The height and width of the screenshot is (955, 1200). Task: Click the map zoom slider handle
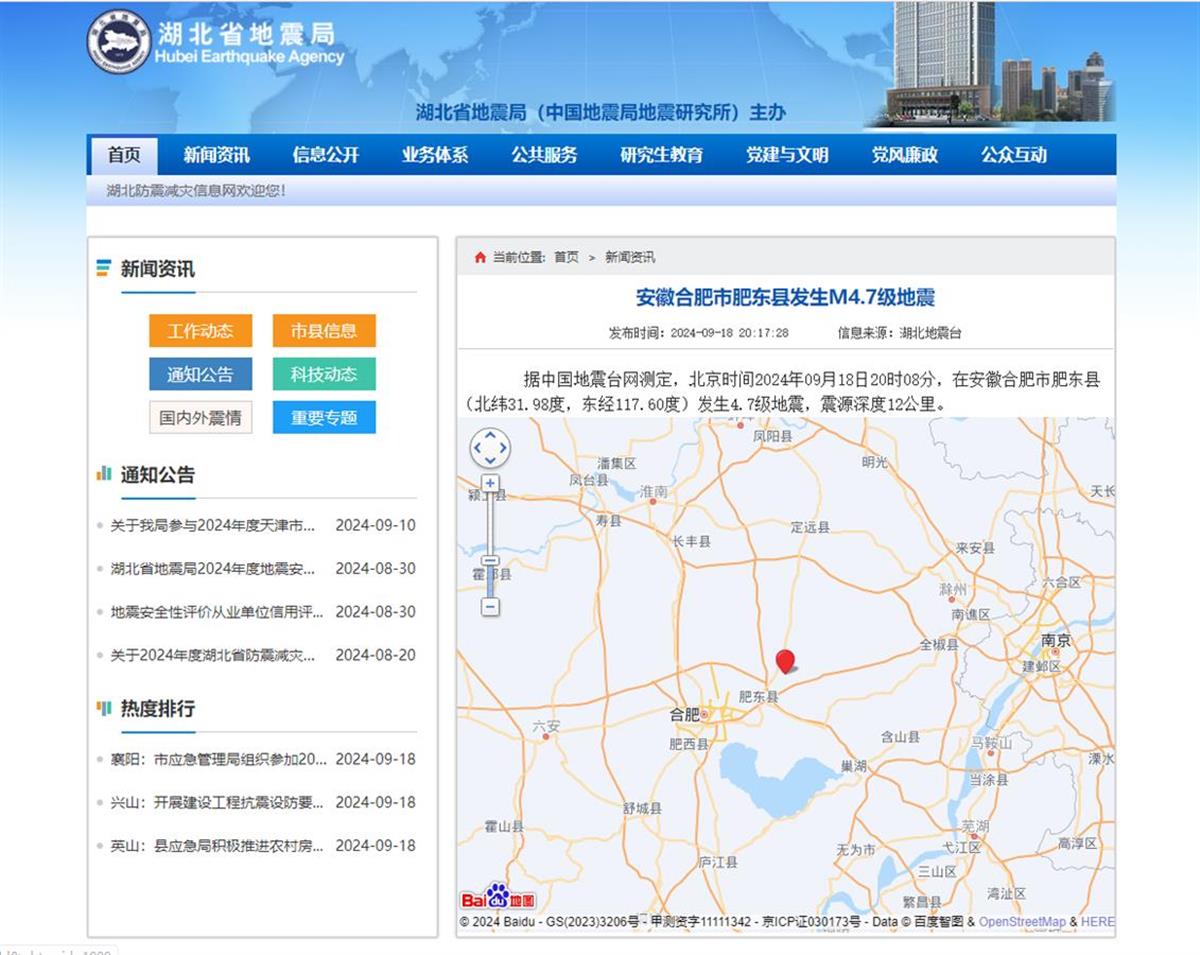490,562
